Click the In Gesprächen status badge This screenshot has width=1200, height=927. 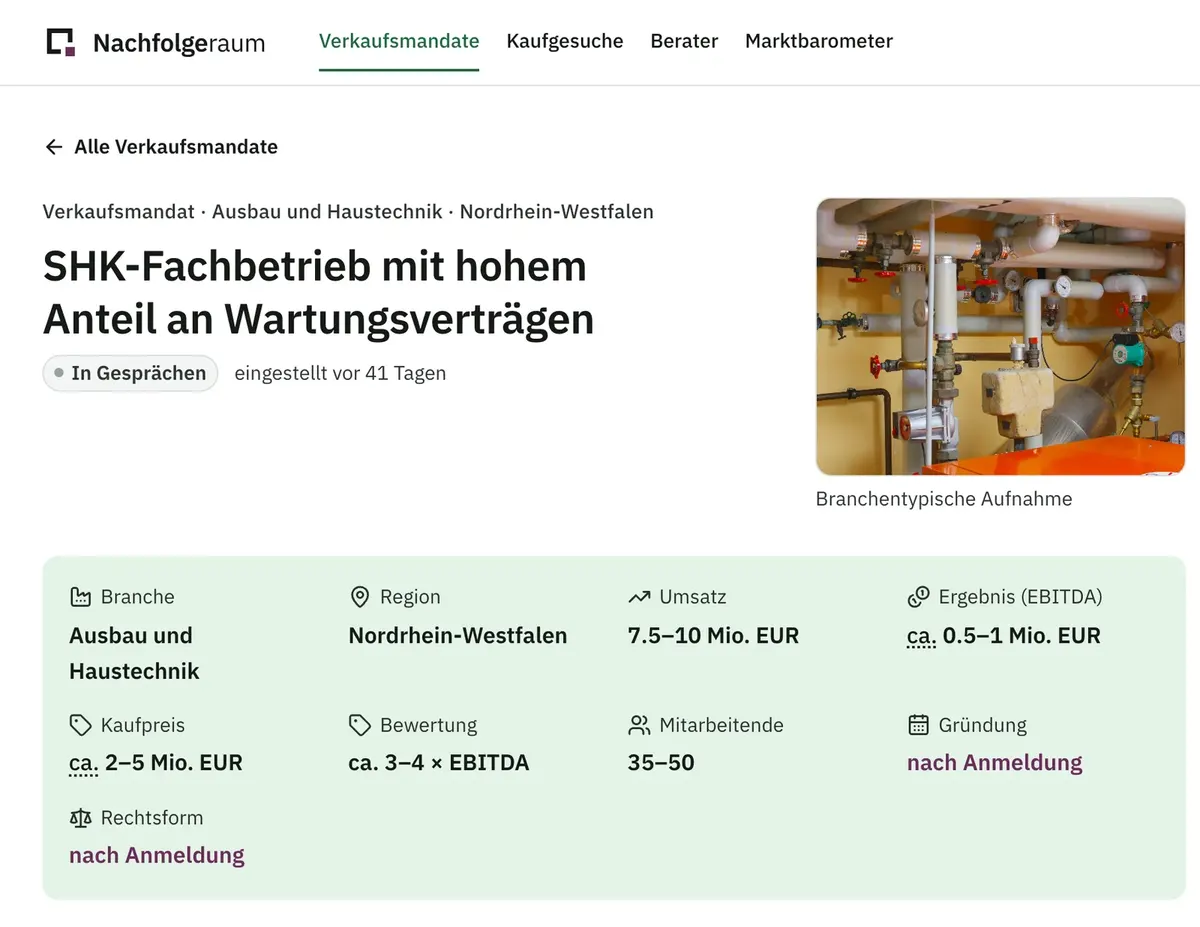(x=130, y=373)
